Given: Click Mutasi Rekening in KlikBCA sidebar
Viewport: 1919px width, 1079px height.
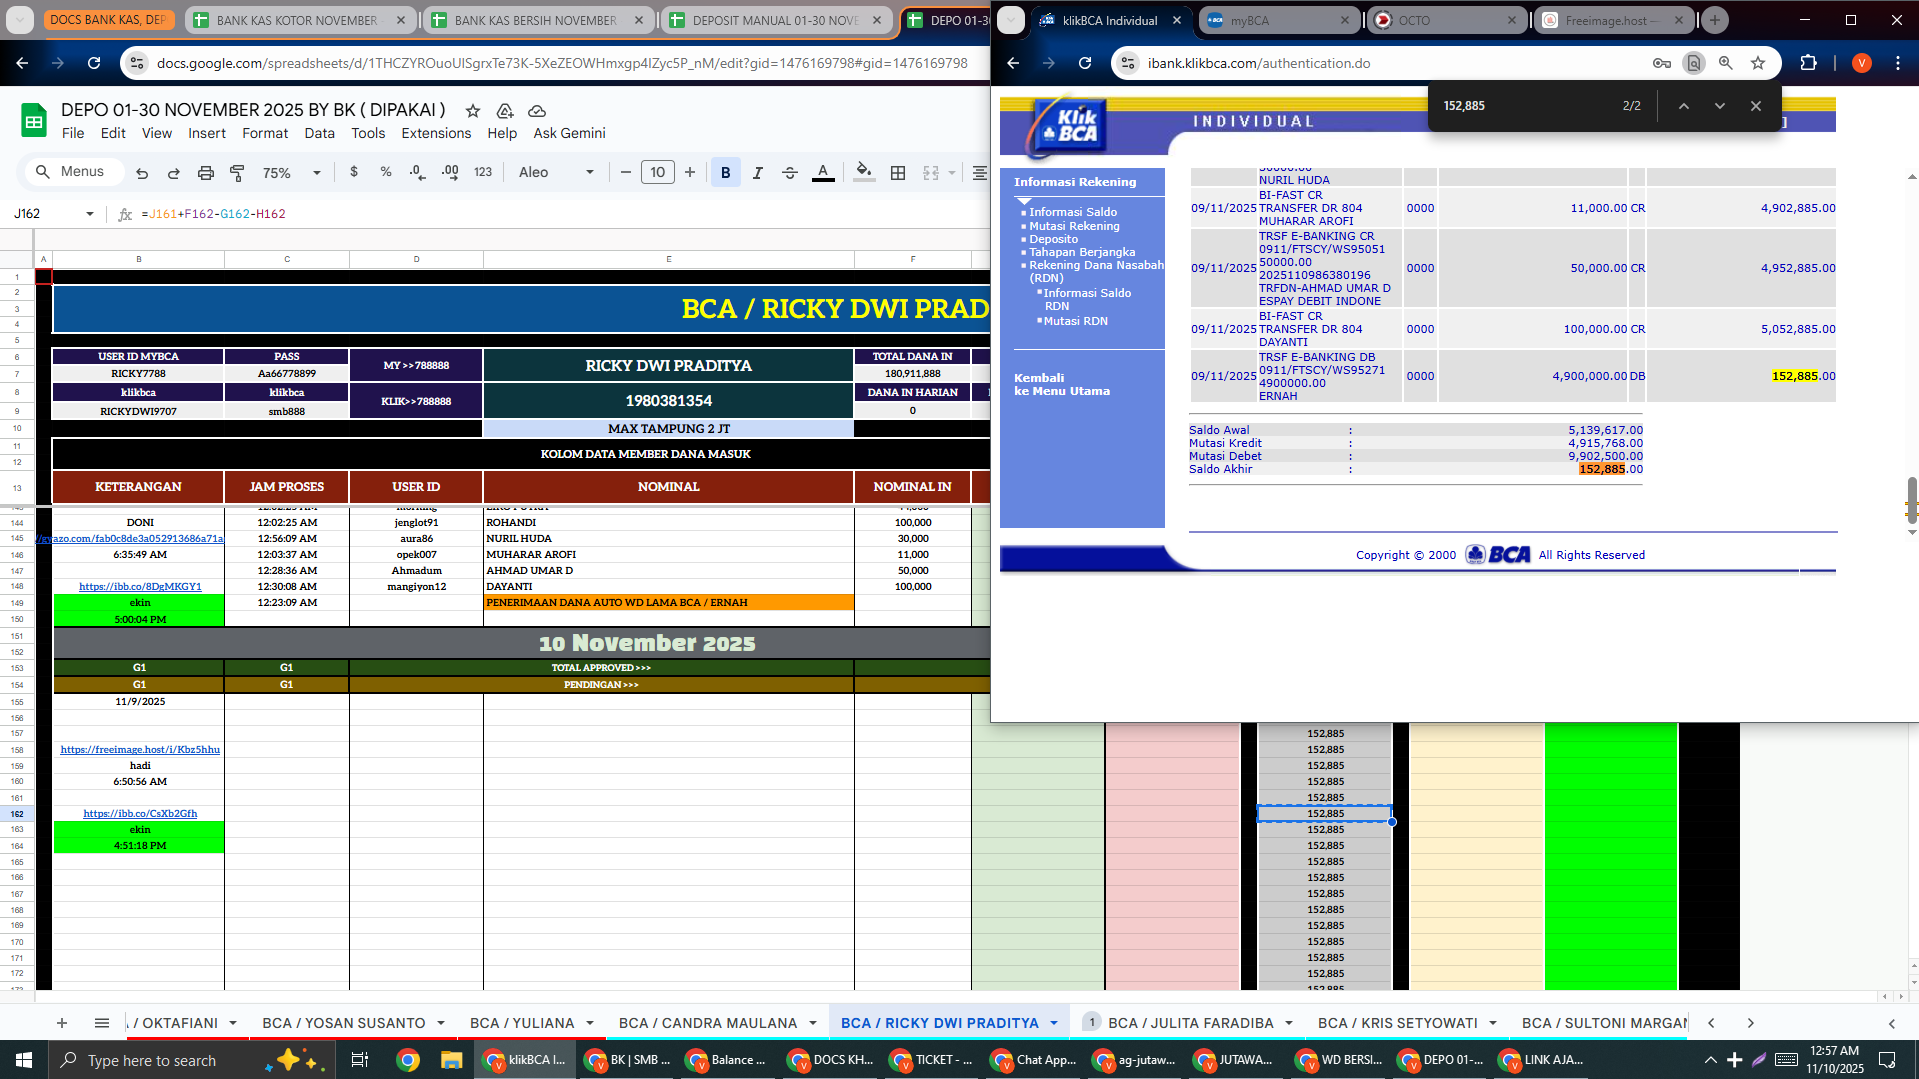Looking at the screenshot, I should pos(1074,226).
